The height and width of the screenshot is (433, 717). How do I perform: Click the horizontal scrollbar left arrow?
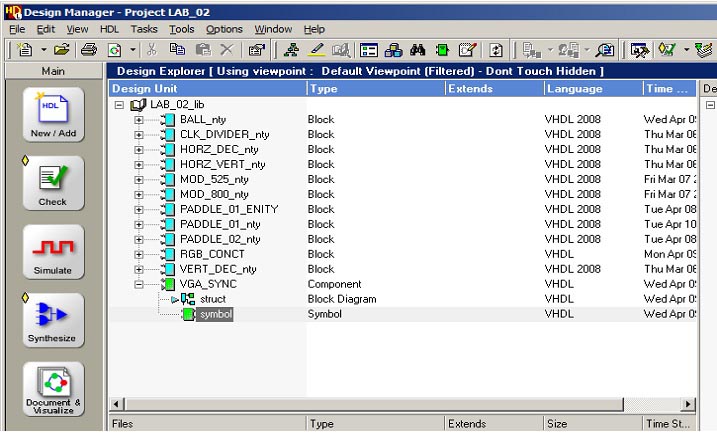tap(117, 404)
